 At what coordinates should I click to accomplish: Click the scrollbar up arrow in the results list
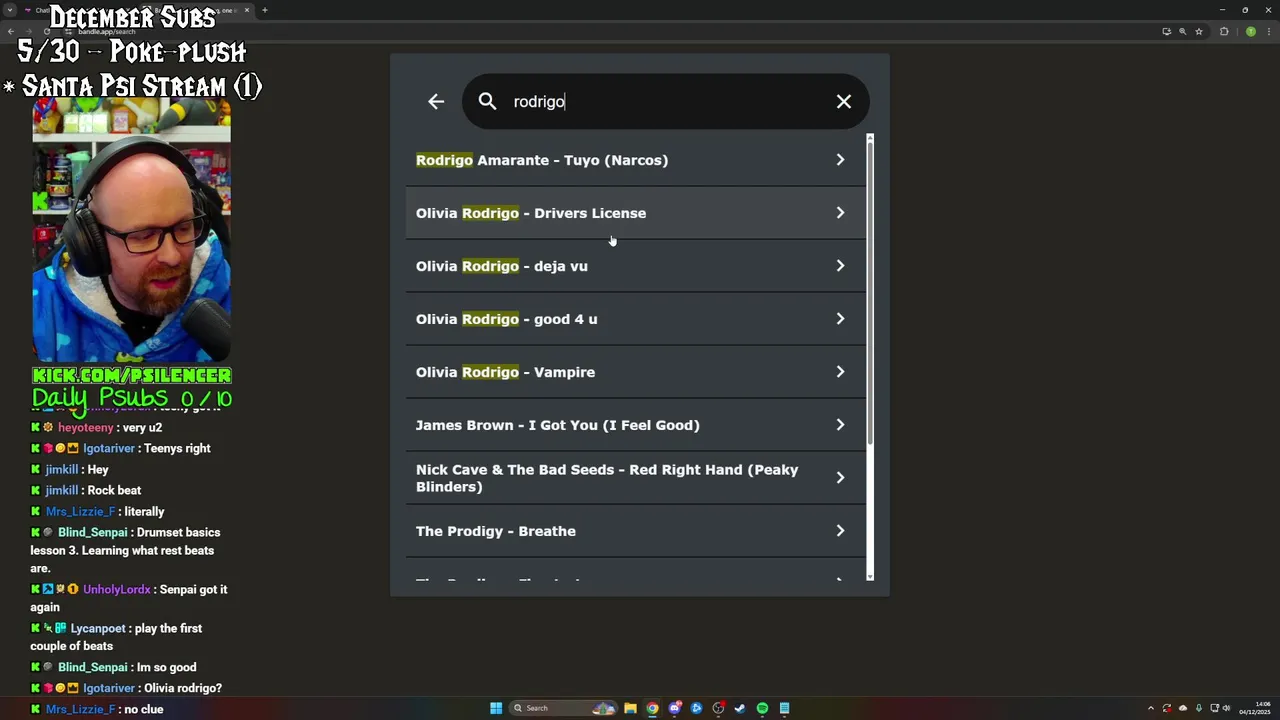pyautogui.click(x=870, y=137)
